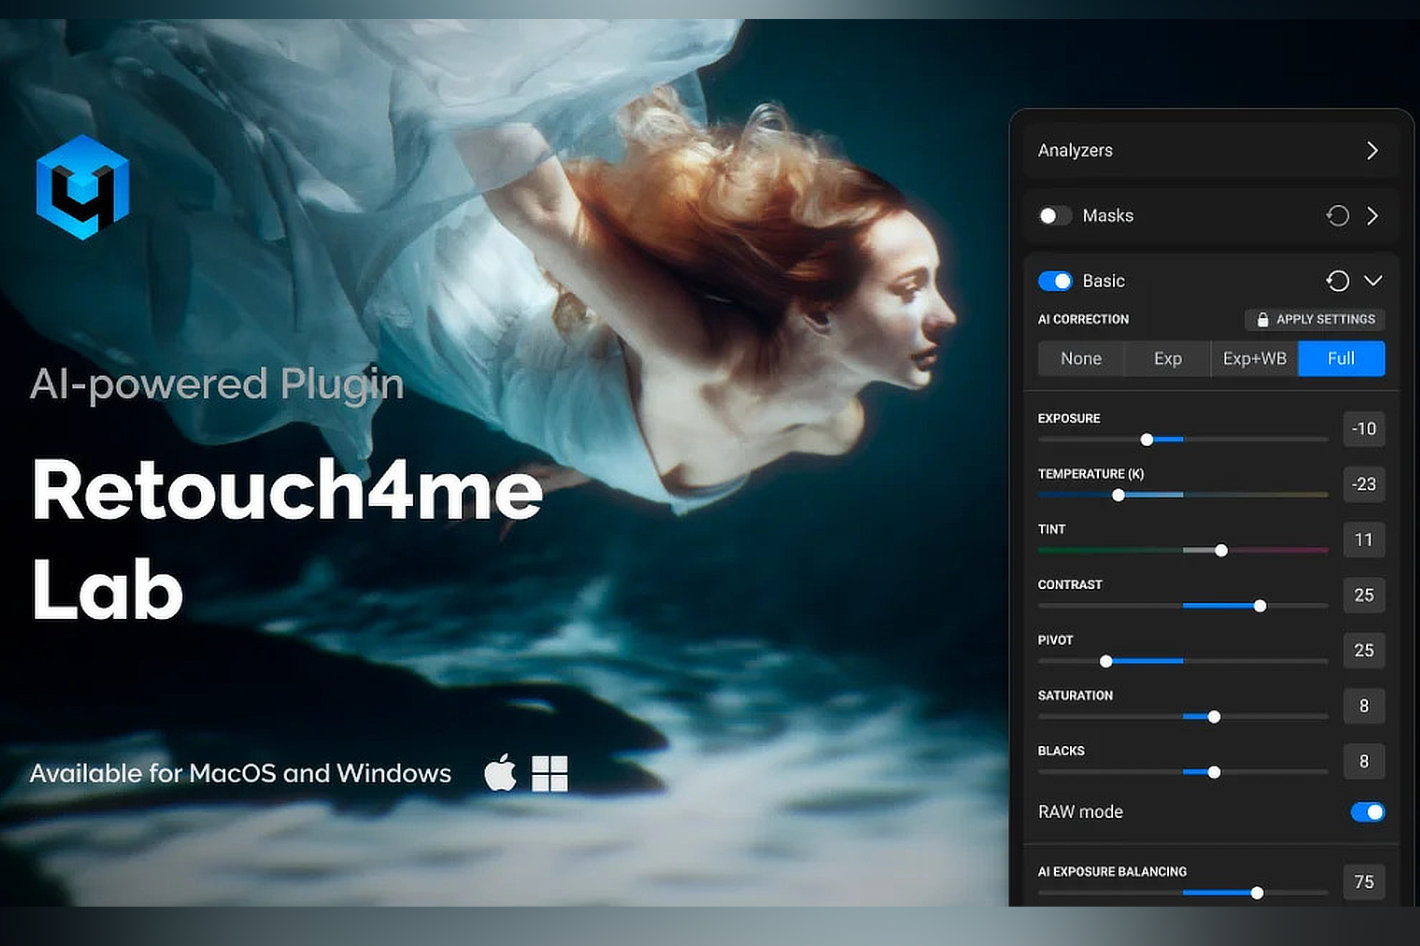Enable the Masks toggle switch
The image size is (1420, 946).
[x=1055, y=216]
